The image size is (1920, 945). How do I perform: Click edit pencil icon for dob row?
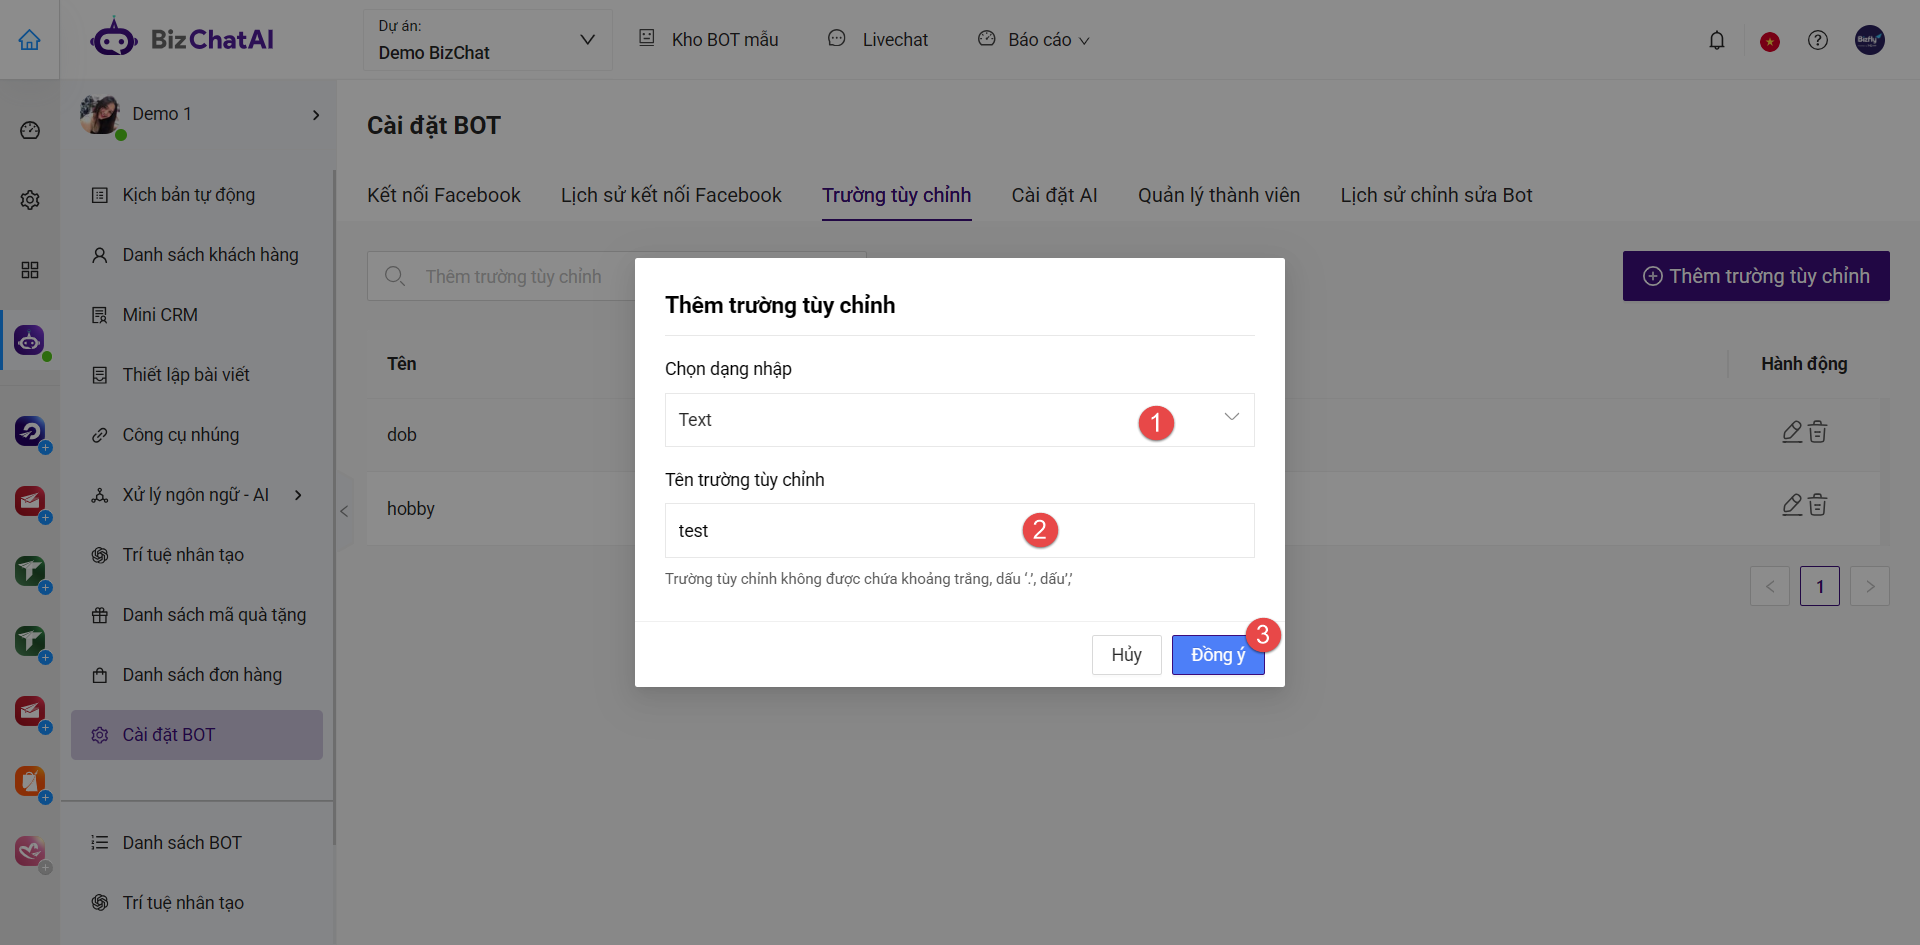click(x=1791, y=432)
